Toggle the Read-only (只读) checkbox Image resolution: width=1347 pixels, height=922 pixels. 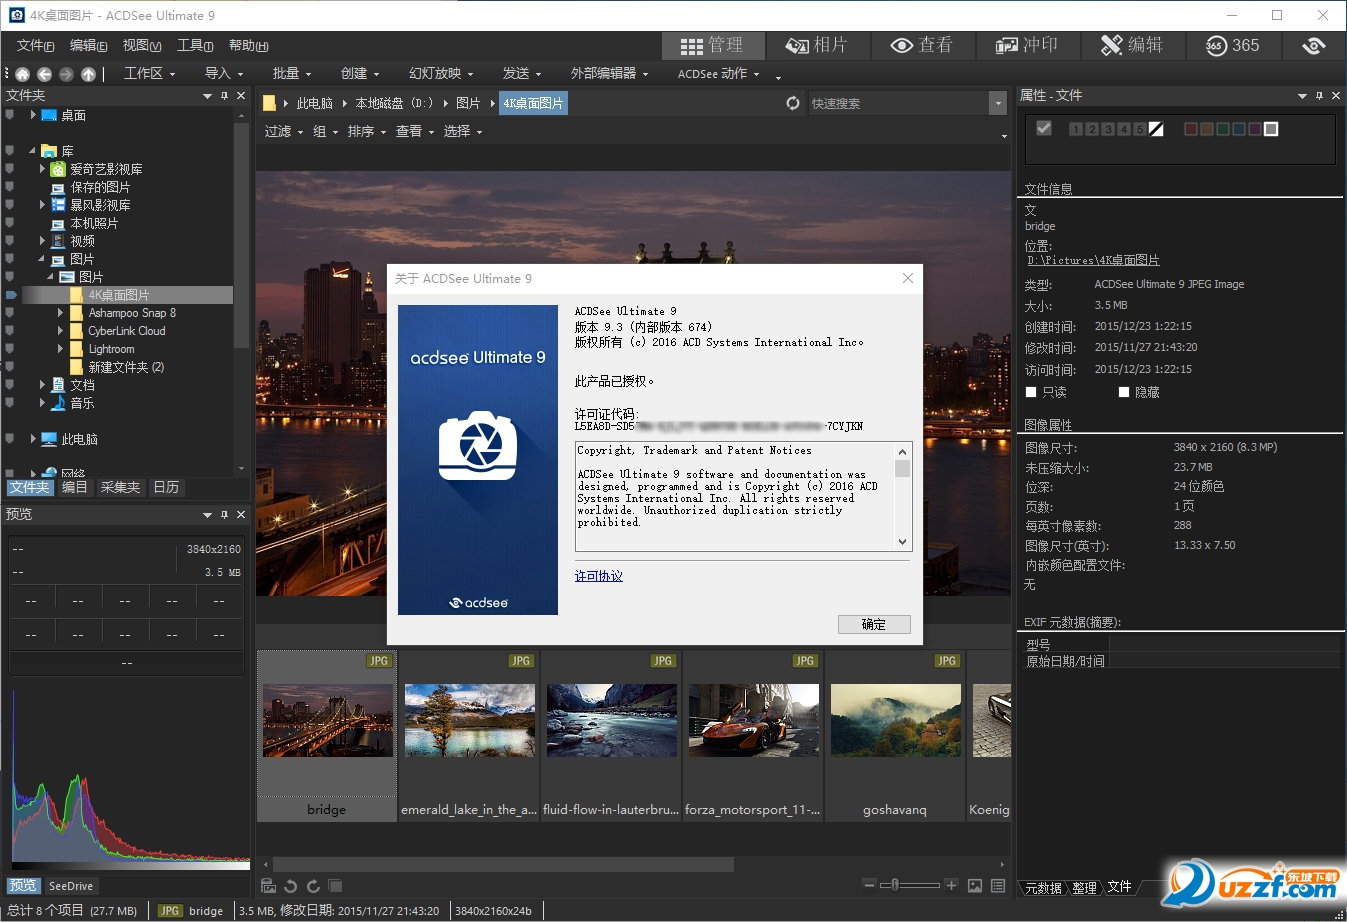click(1031, 392)
